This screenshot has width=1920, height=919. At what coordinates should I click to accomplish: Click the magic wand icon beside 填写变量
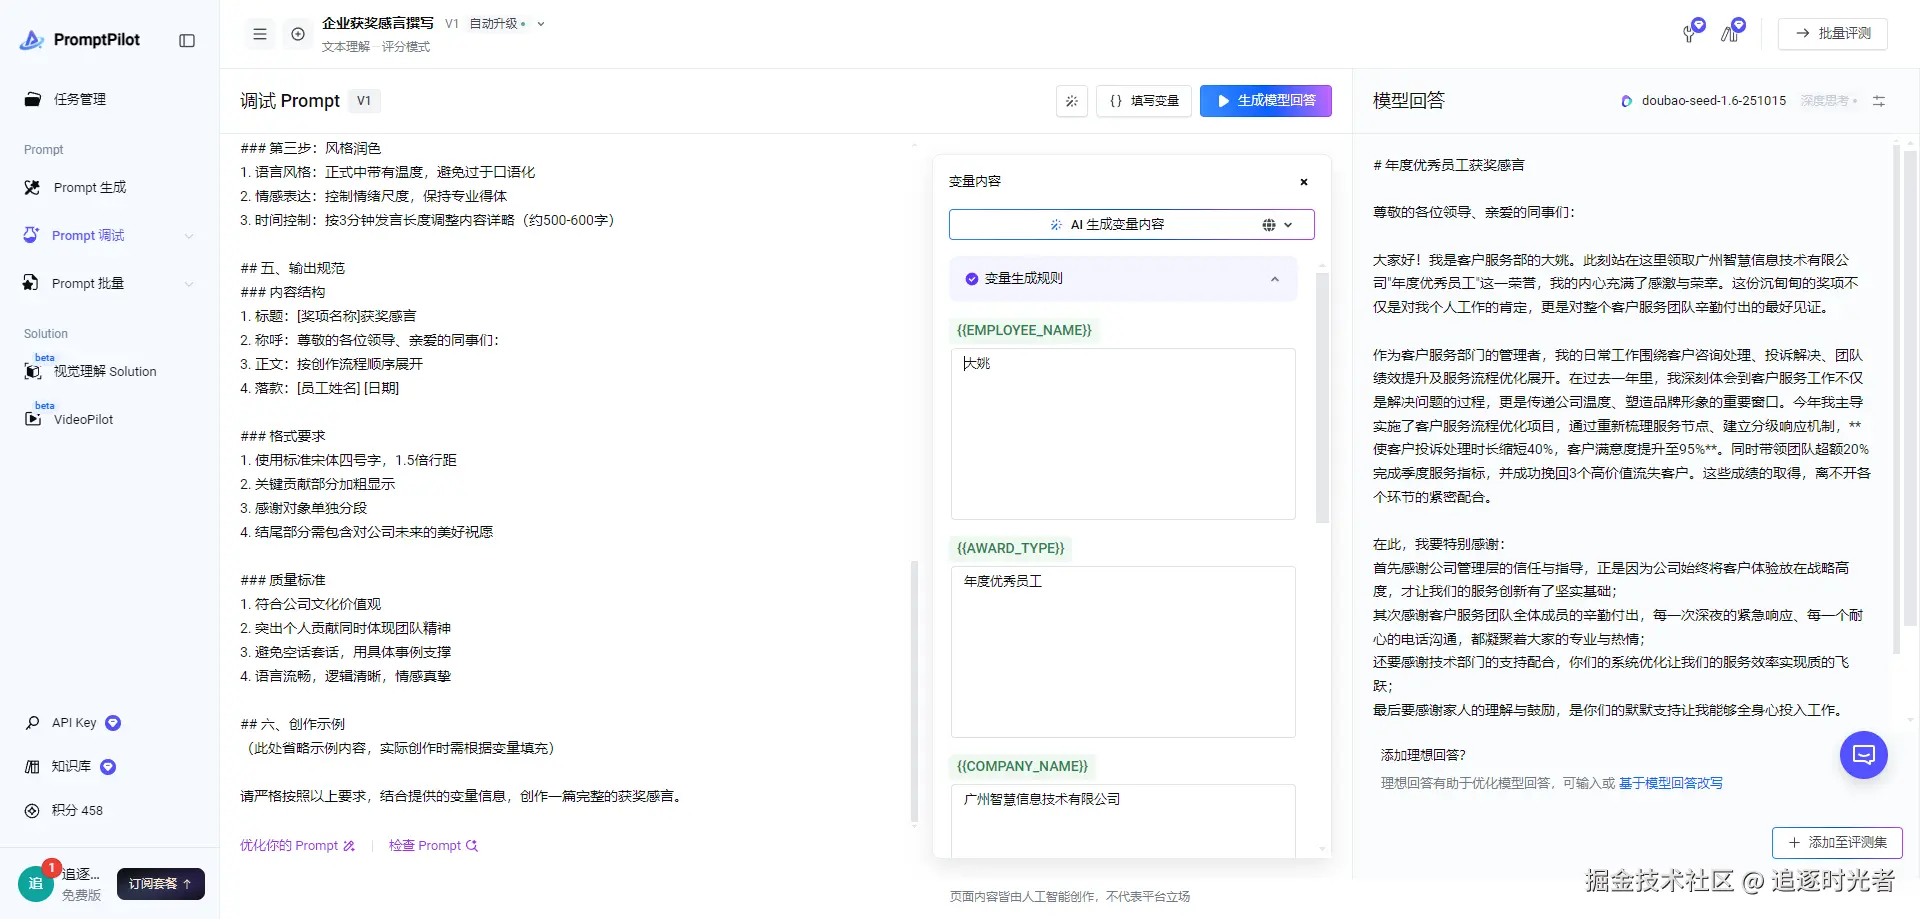click(1072, 101)
